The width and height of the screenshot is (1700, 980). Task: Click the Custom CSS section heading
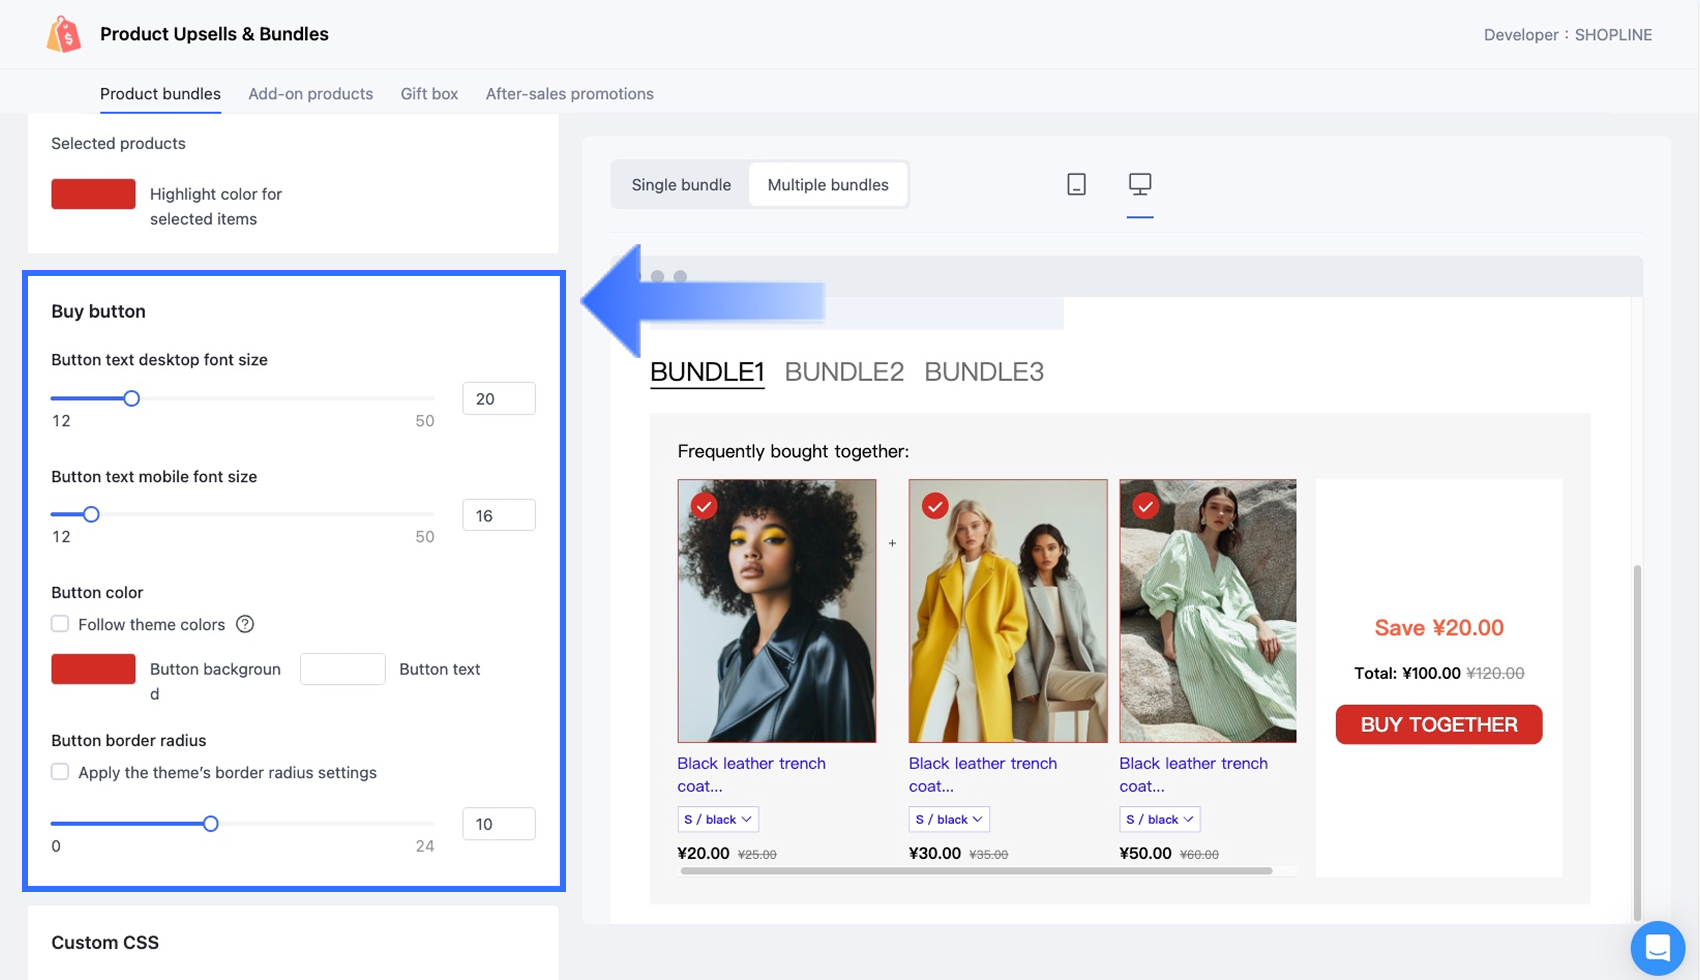point(105,943)
